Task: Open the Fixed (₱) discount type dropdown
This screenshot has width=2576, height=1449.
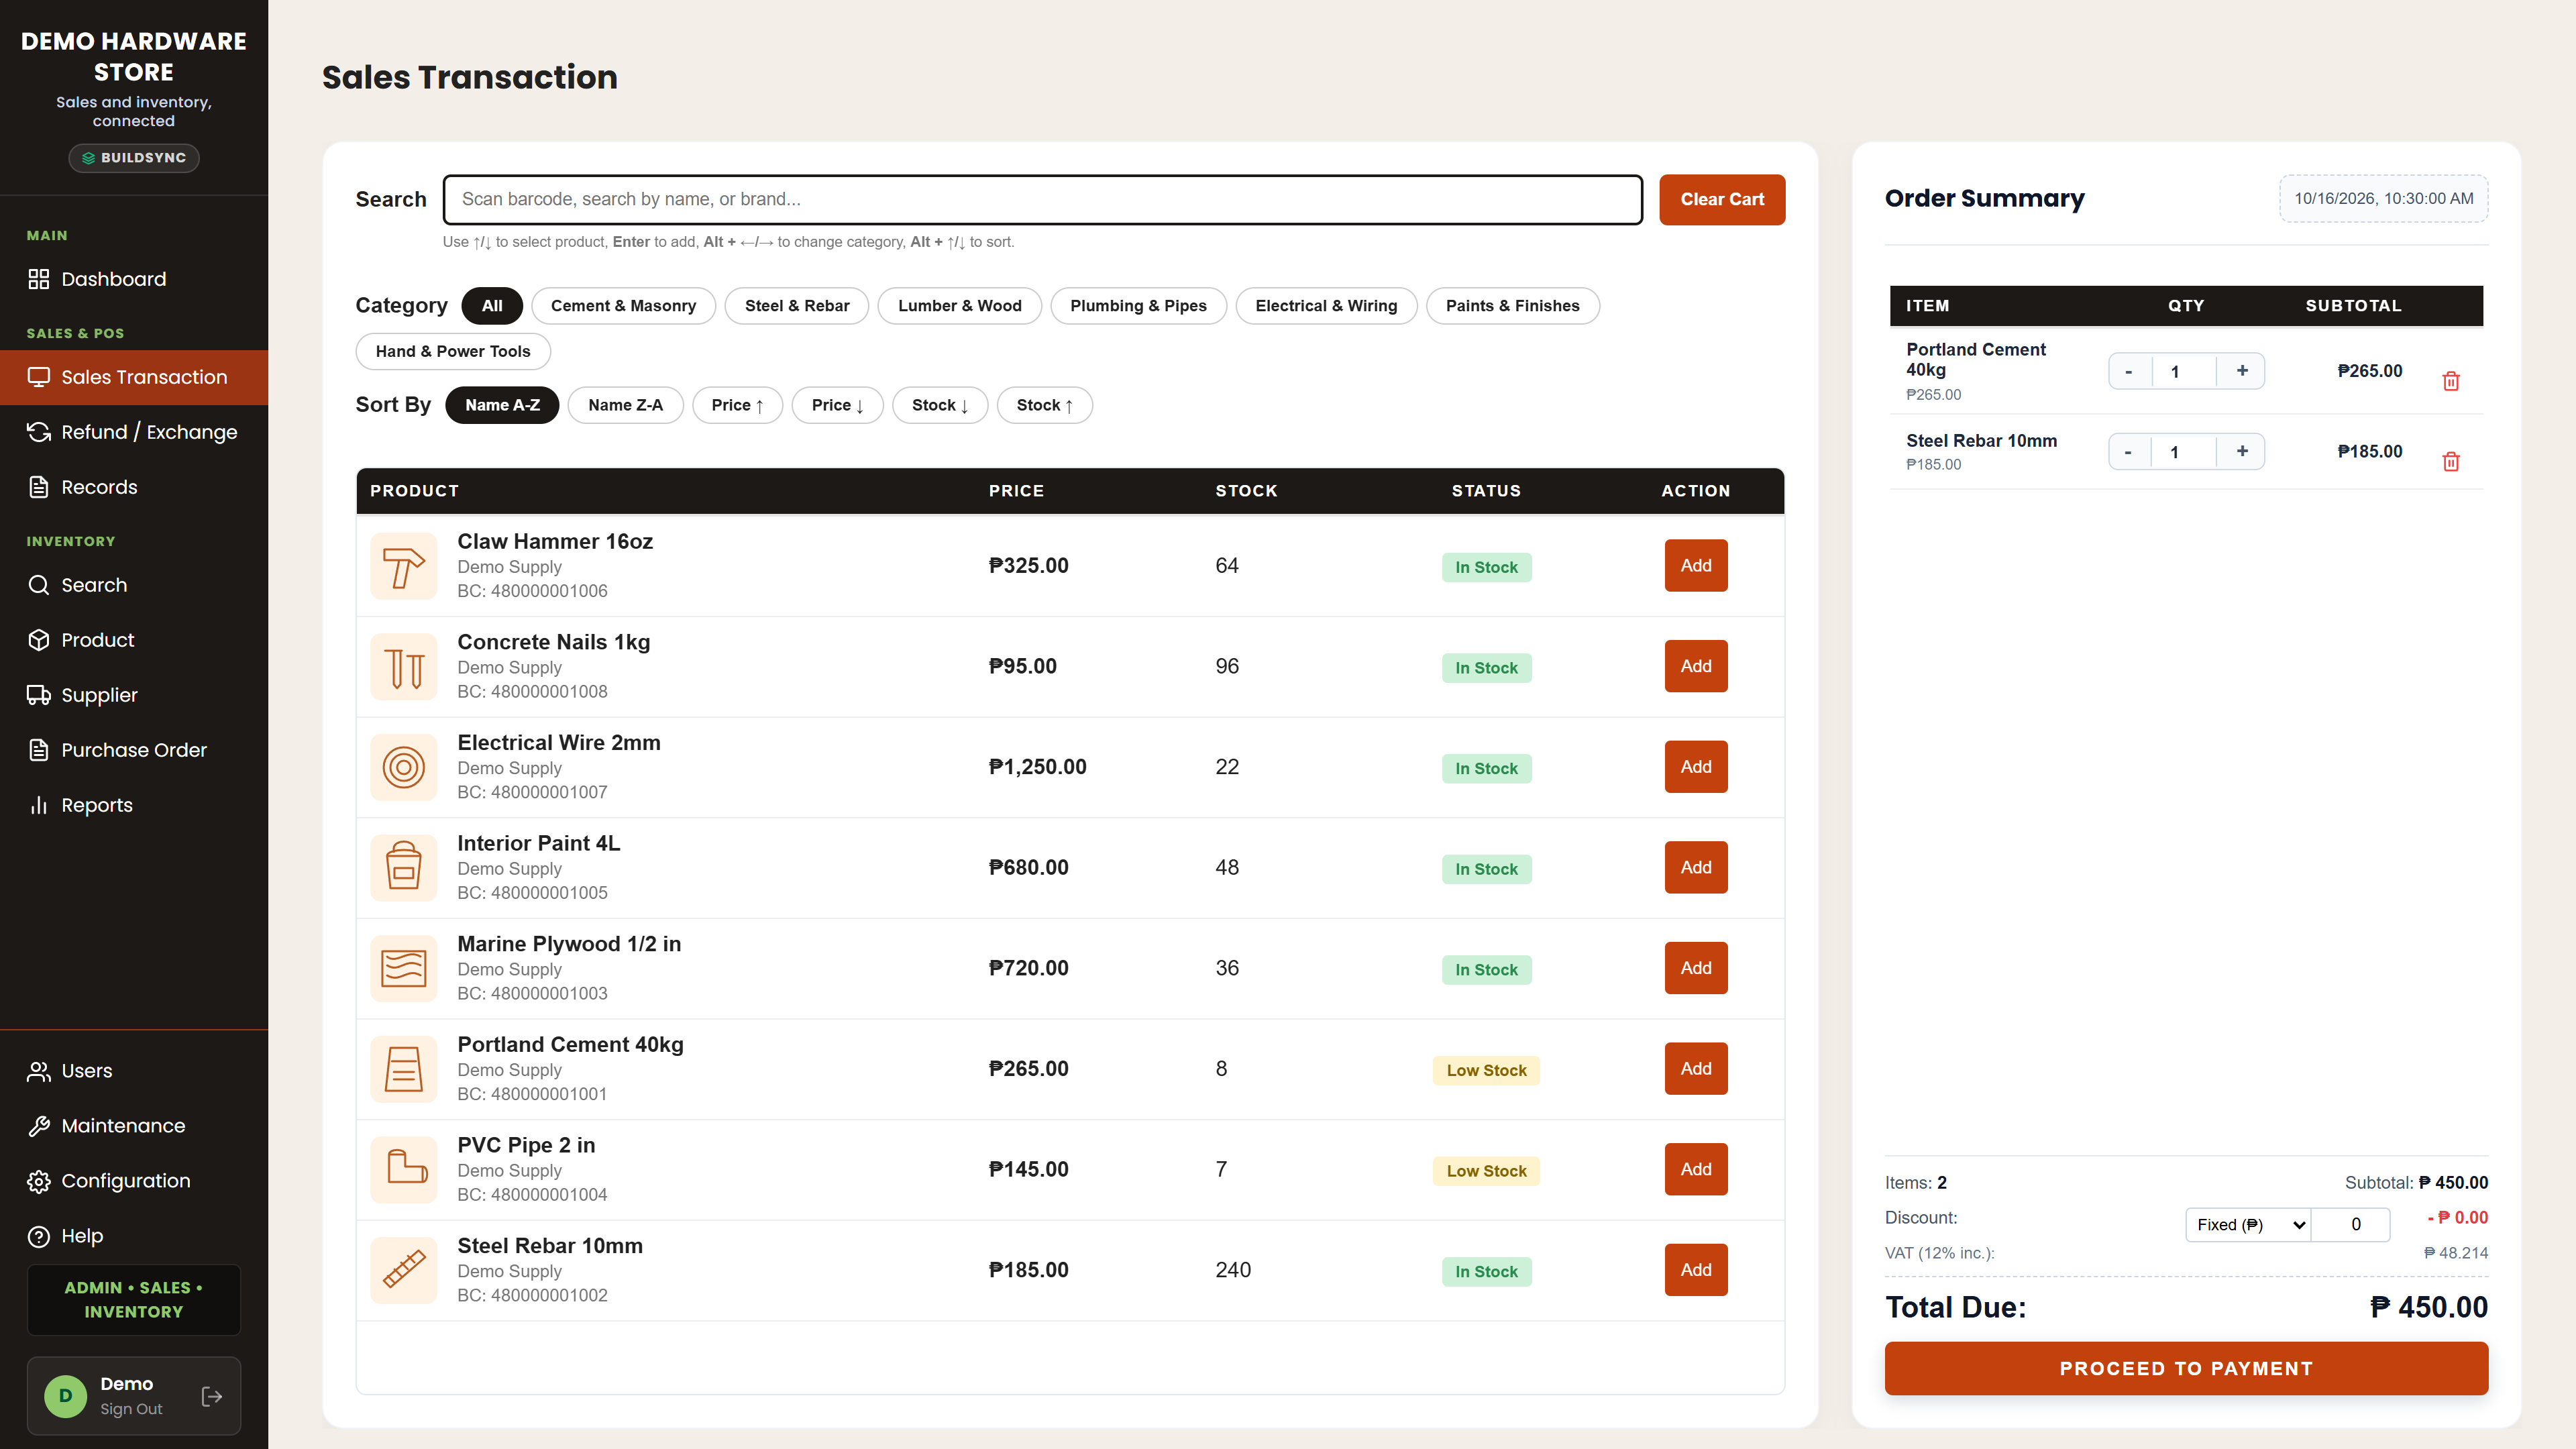Action: (x=2248, y=1225)
